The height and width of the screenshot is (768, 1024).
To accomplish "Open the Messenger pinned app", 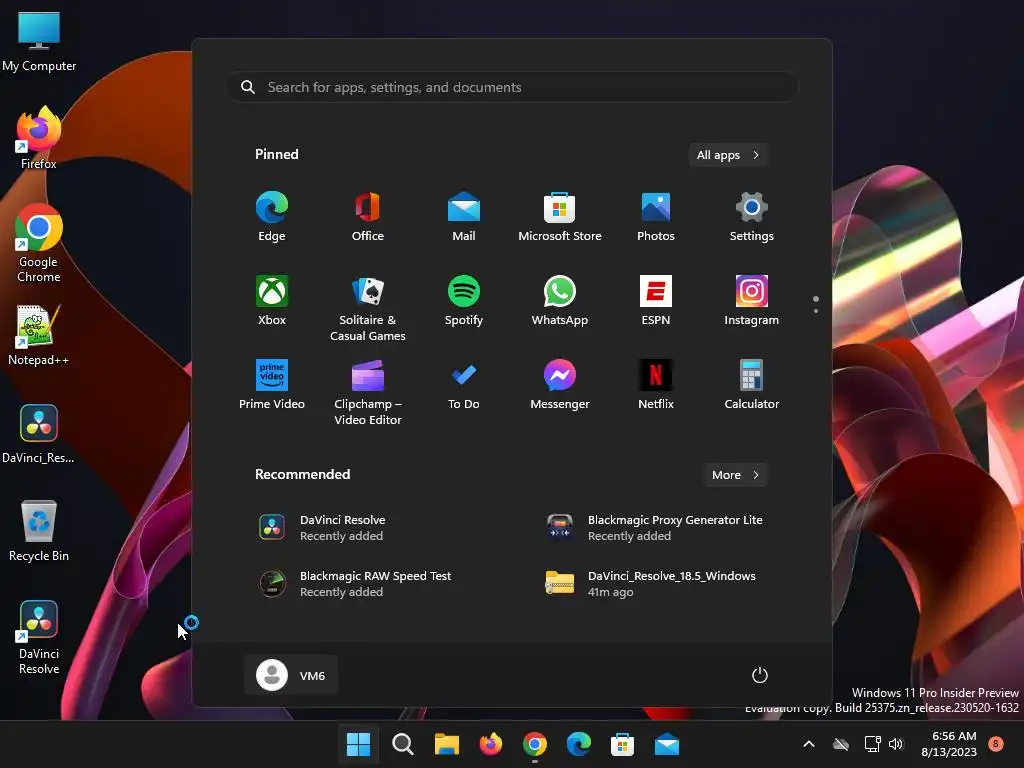I will tap(560, 385).
